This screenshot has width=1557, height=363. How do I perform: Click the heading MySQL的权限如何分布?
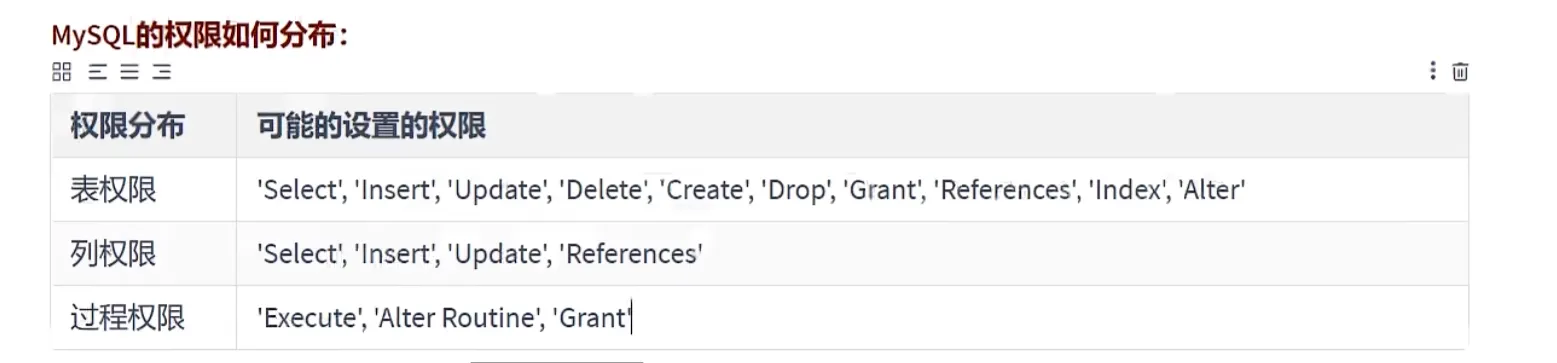(199, 36)
